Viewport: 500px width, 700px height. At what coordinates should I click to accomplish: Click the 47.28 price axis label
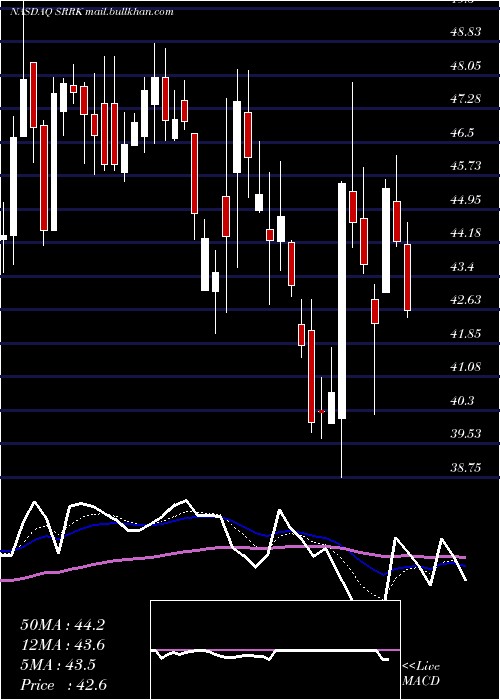tap(466, 99)
